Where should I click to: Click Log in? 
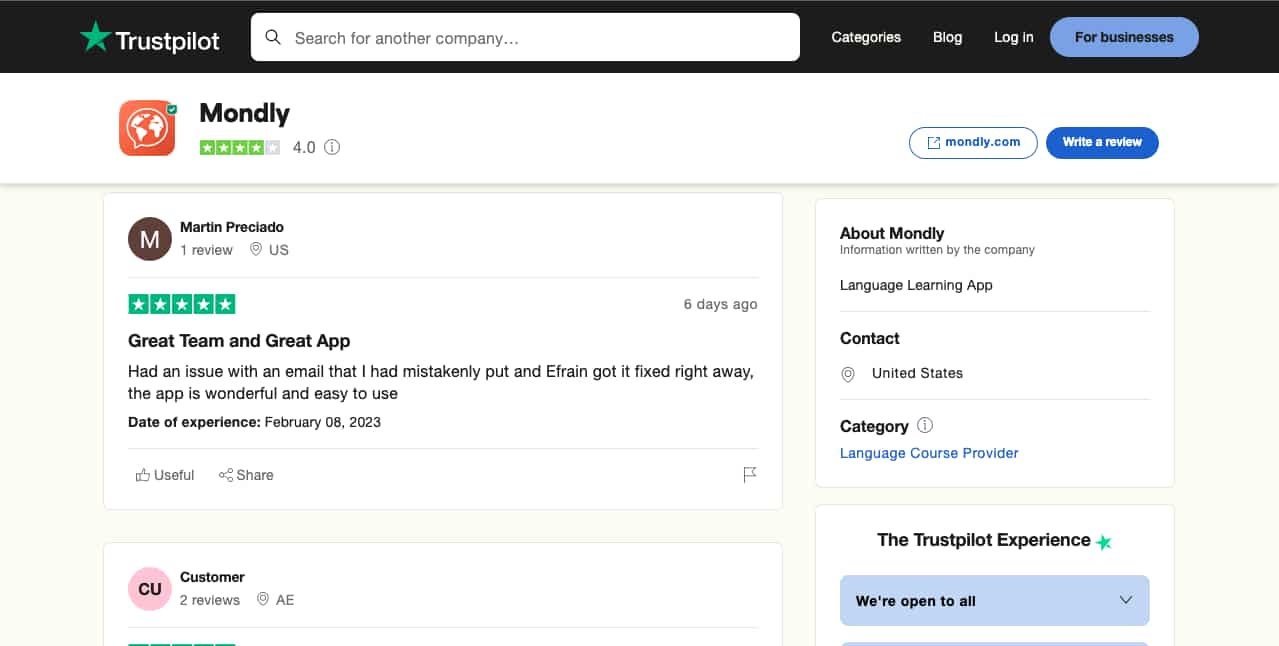1014,37
